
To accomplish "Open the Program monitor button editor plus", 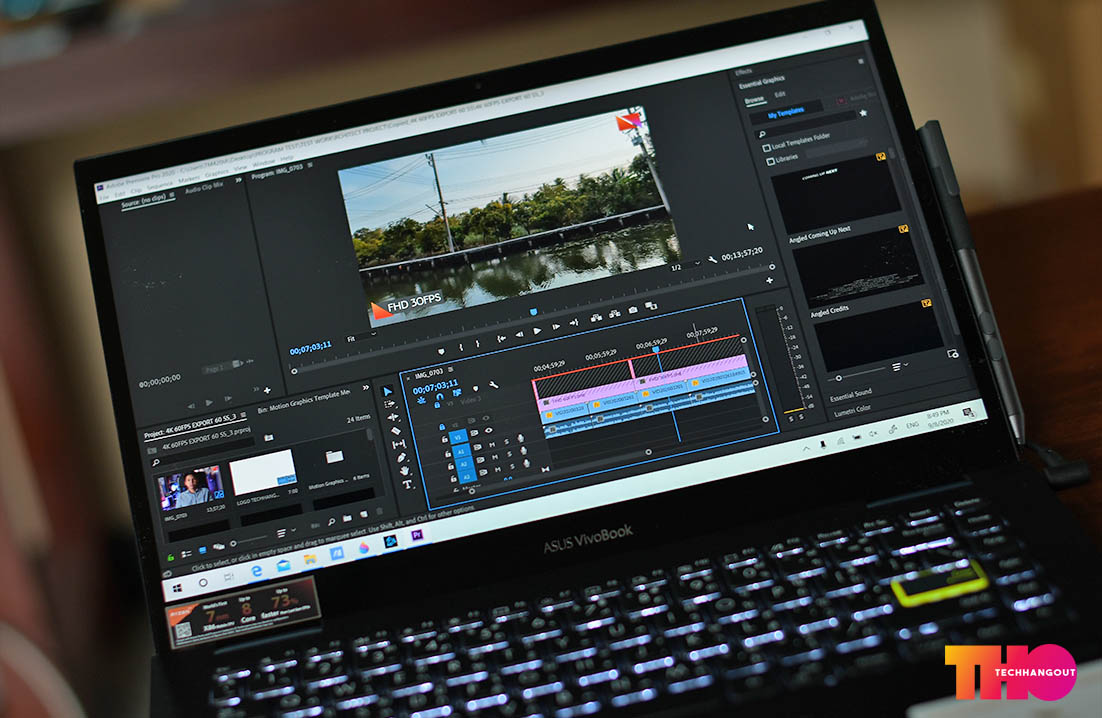I will click(770, 280).
